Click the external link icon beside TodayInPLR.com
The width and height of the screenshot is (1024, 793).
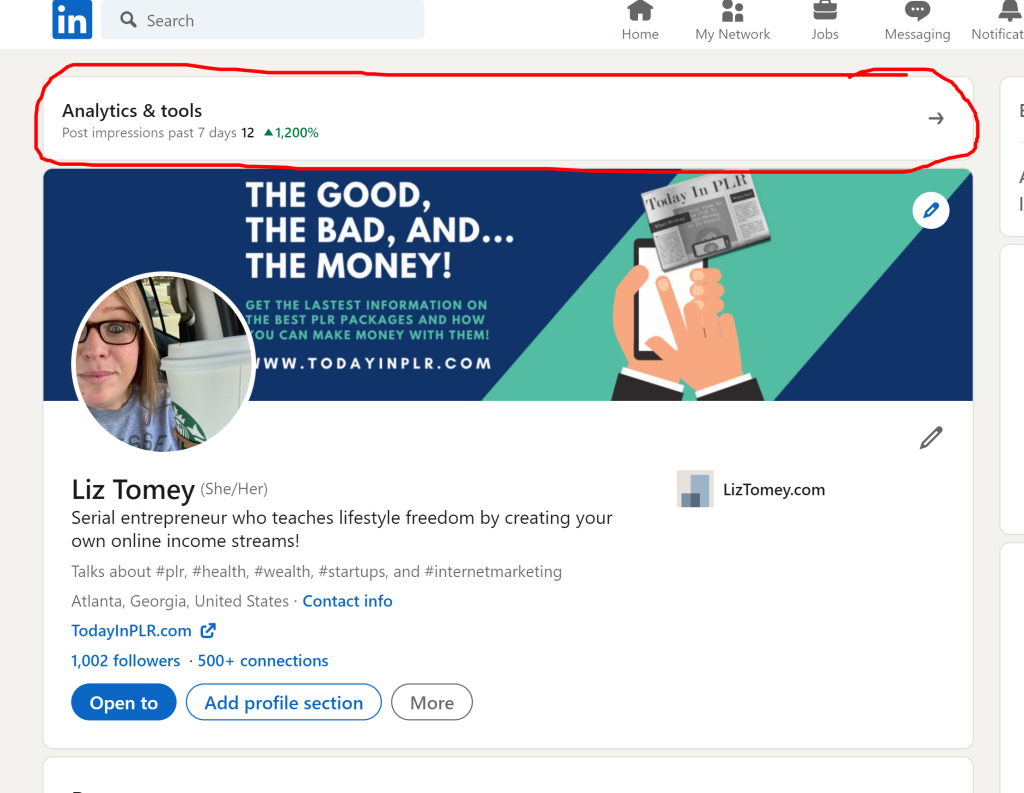pyautogui.click(x=208, y=630)
